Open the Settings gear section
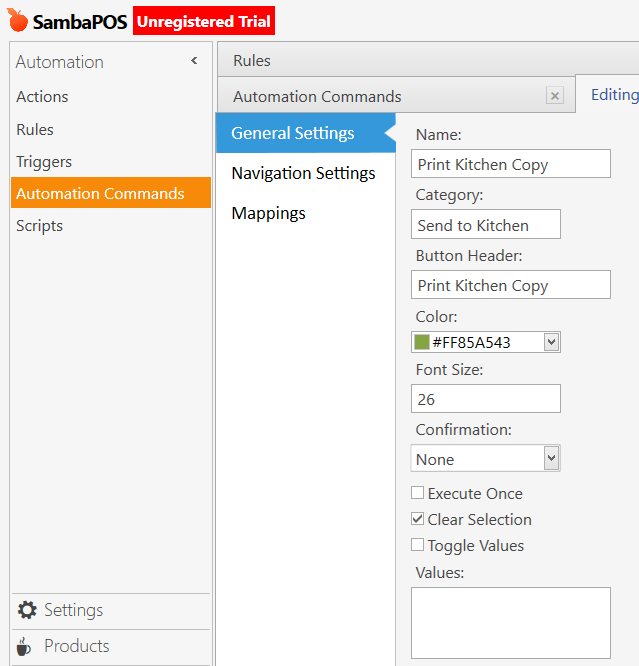 (x=27, y=610)
